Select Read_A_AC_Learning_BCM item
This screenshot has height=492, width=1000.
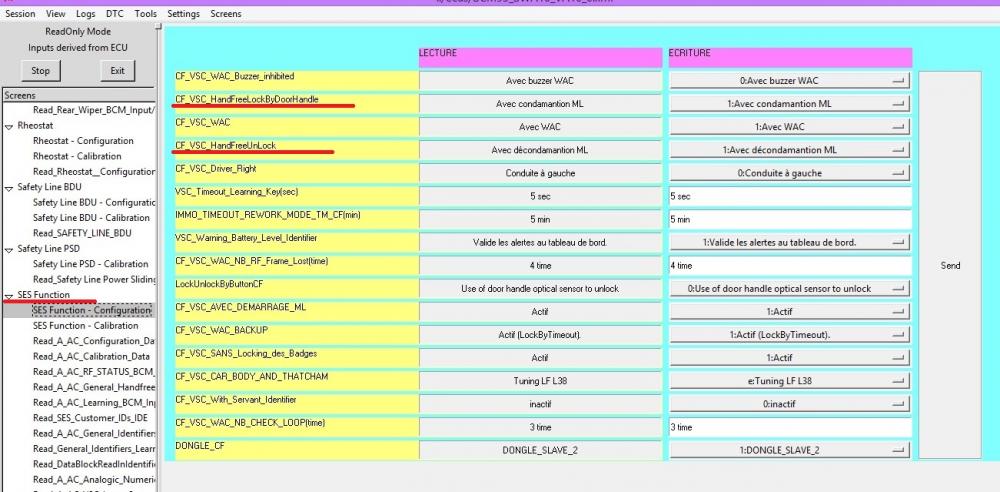(x=93, y=403)
